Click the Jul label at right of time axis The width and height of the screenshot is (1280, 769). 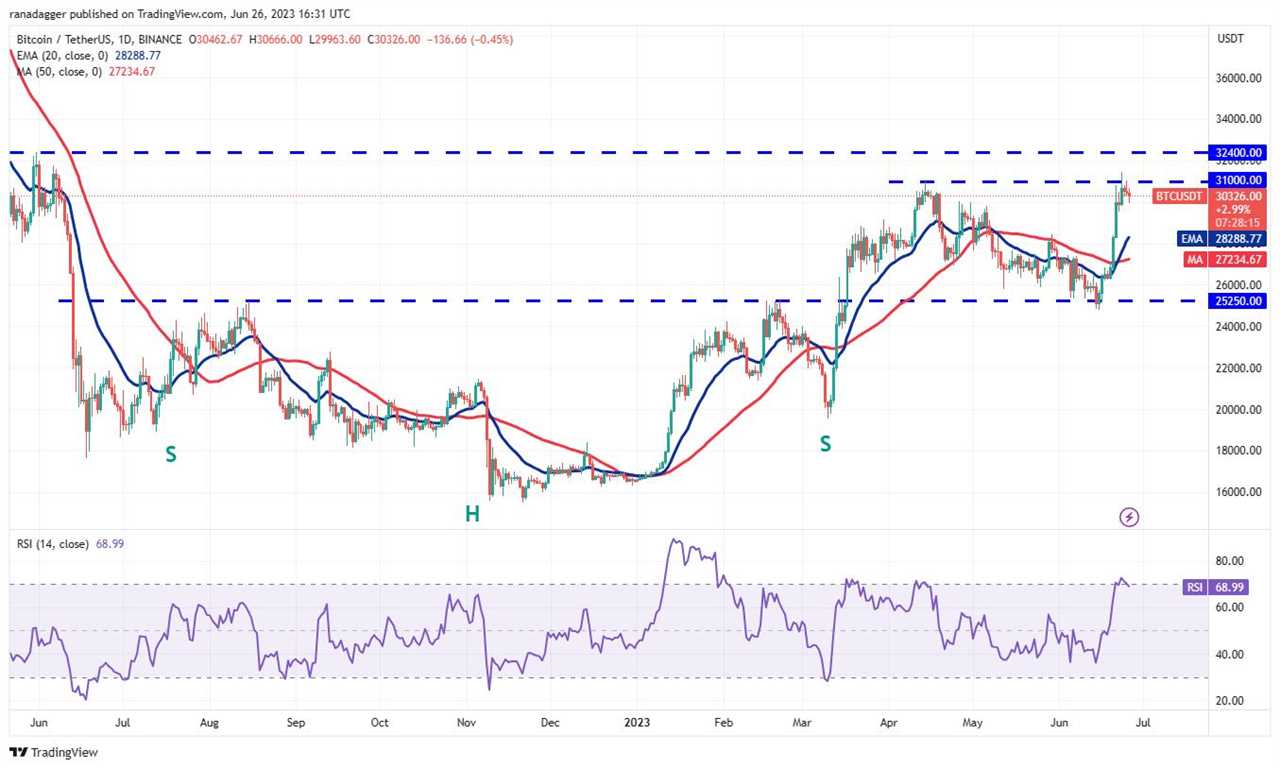(1141, 720)
